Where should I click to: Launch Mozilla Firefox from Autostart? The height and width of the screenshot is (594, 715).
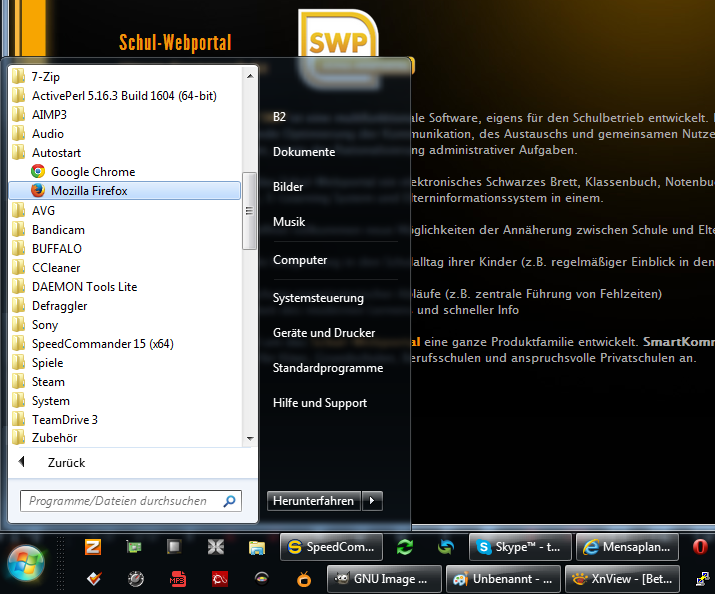point(124,191)
